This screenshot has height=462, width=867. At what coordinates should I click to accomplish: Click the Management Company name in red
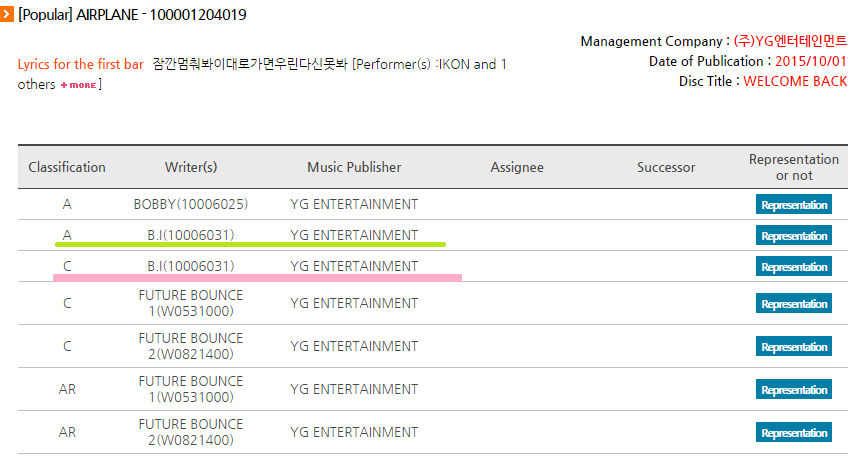pyautogui.click(x=790, y=41)
